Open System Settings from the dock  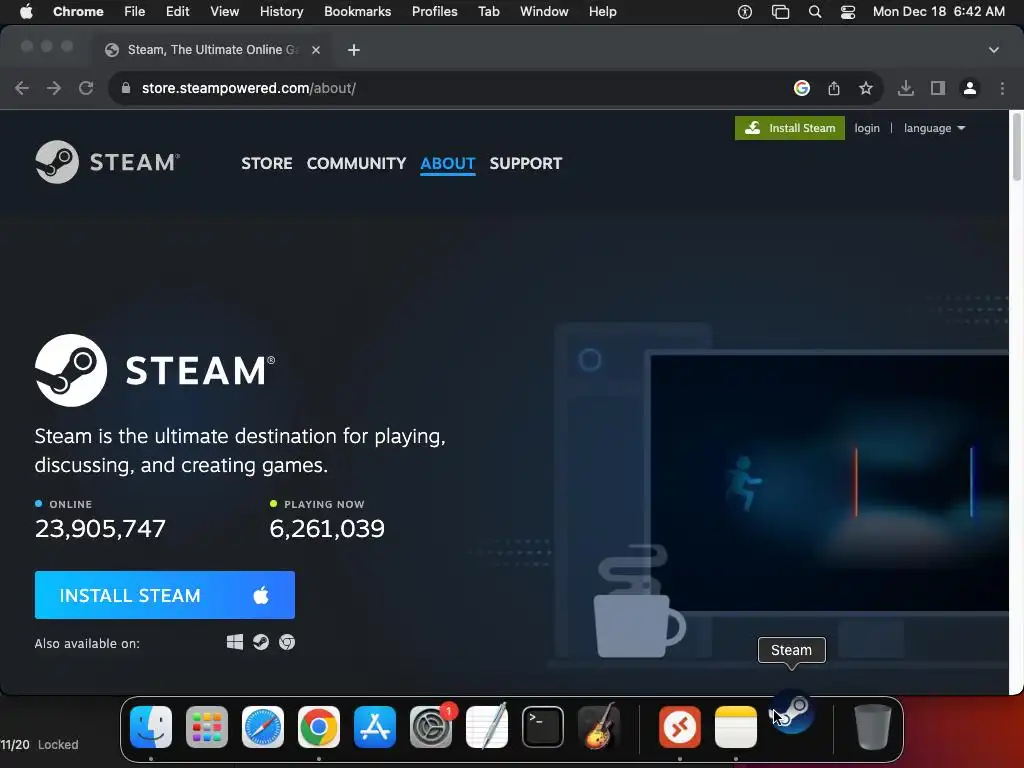tap(431, 727)
